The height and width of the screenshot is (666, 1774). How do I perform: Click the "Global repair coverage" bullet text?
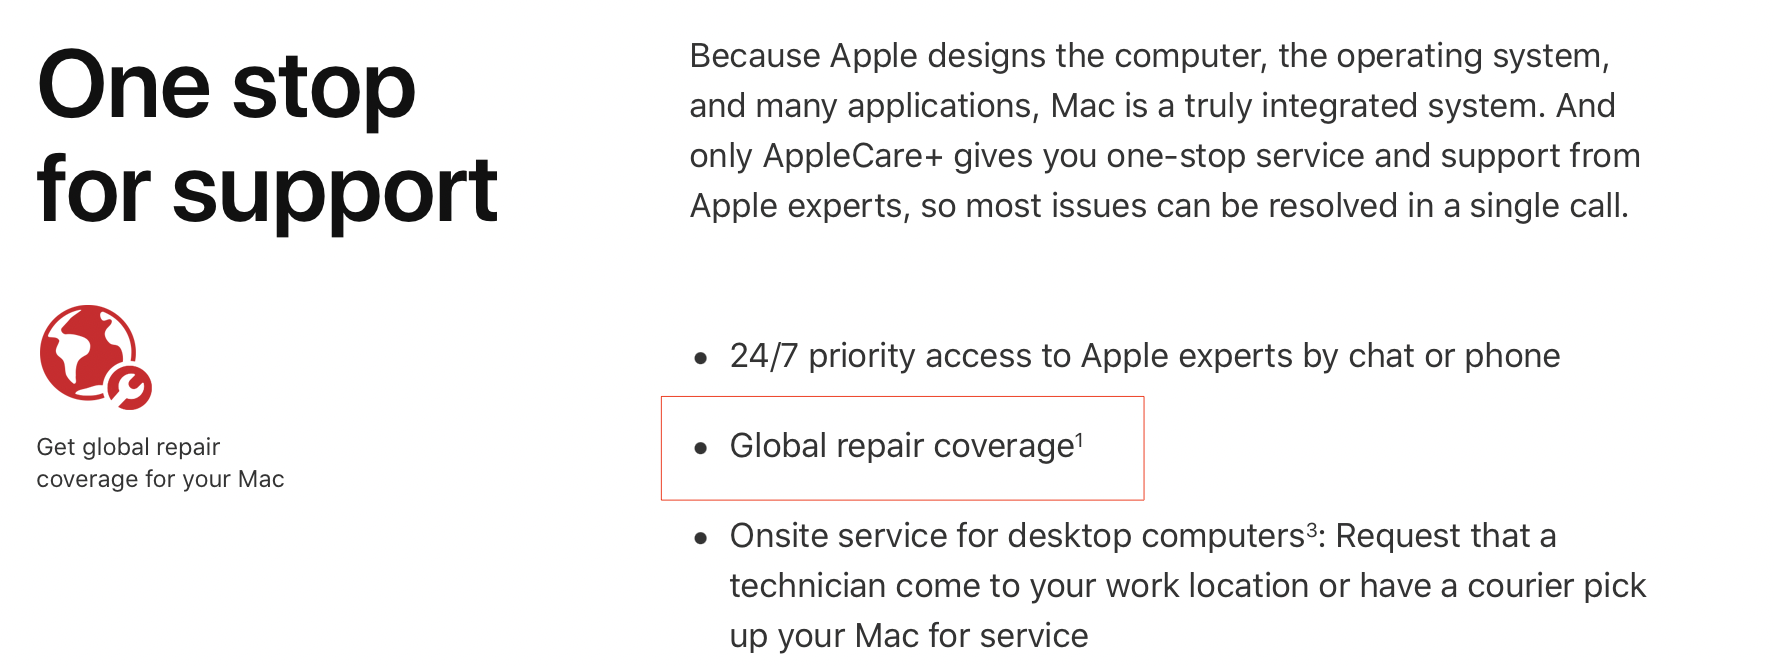pyautogui.click(x=902, y=446)
